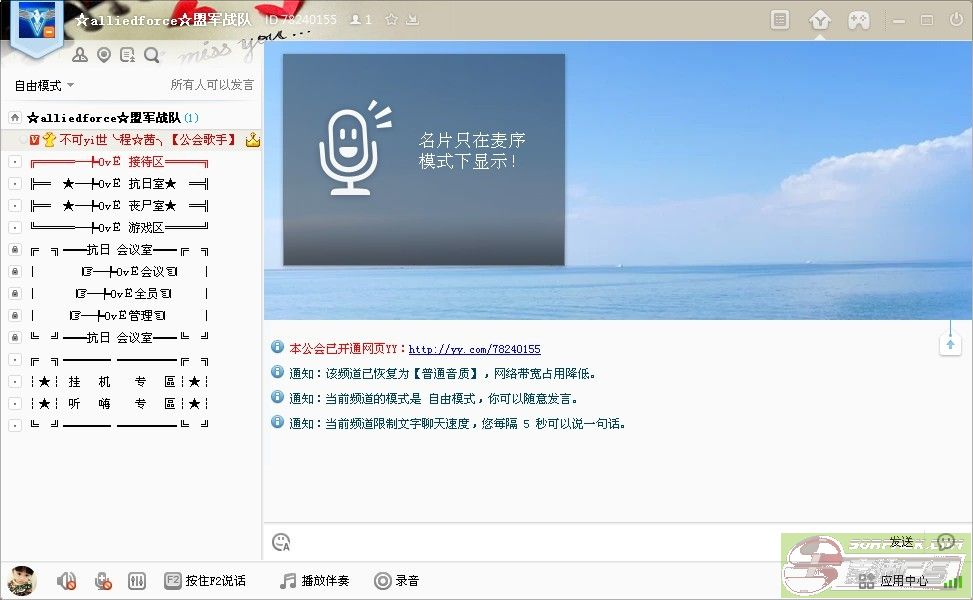
Task: Toggle the microphone mute button
Action: click(x=102, y=581)
